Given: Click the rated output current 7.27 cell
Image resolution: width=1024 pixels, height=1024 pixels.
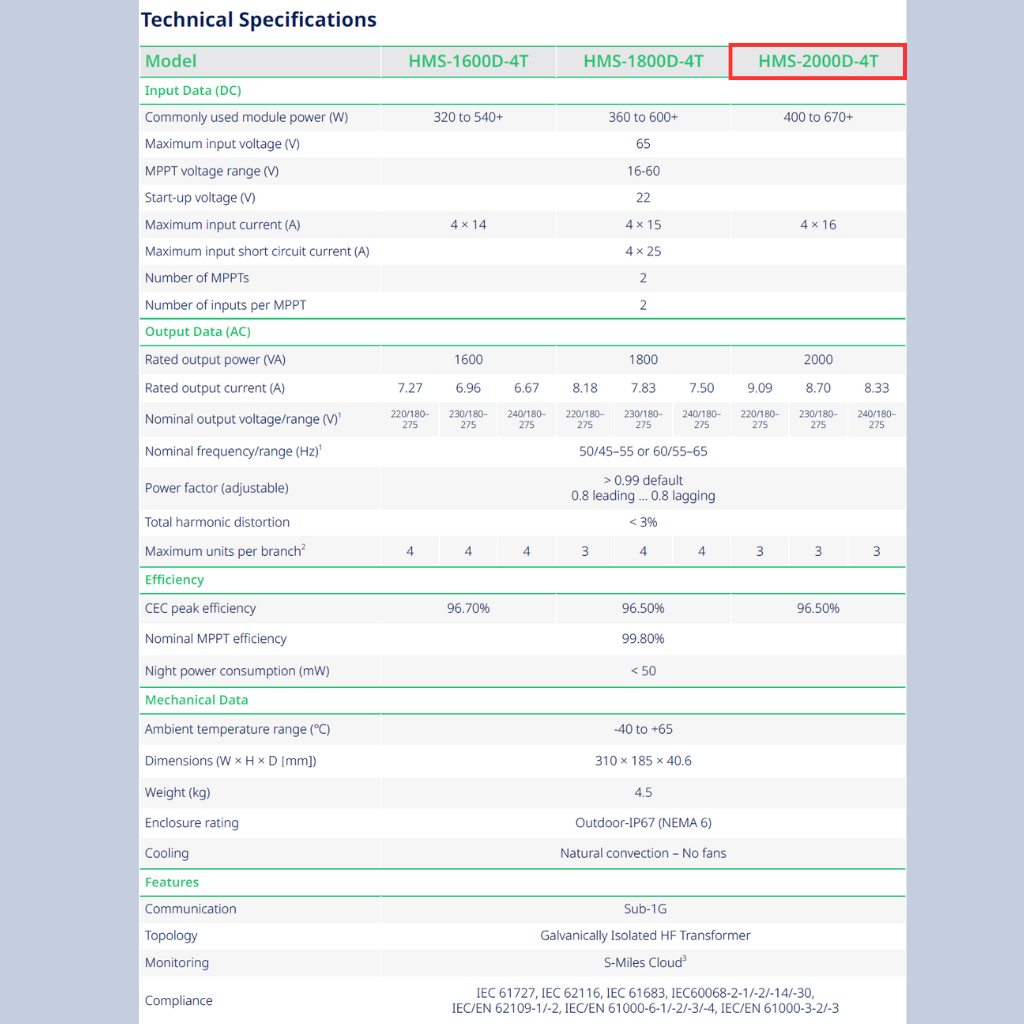Looking at the screenshot, I should (x=410, y=389).
